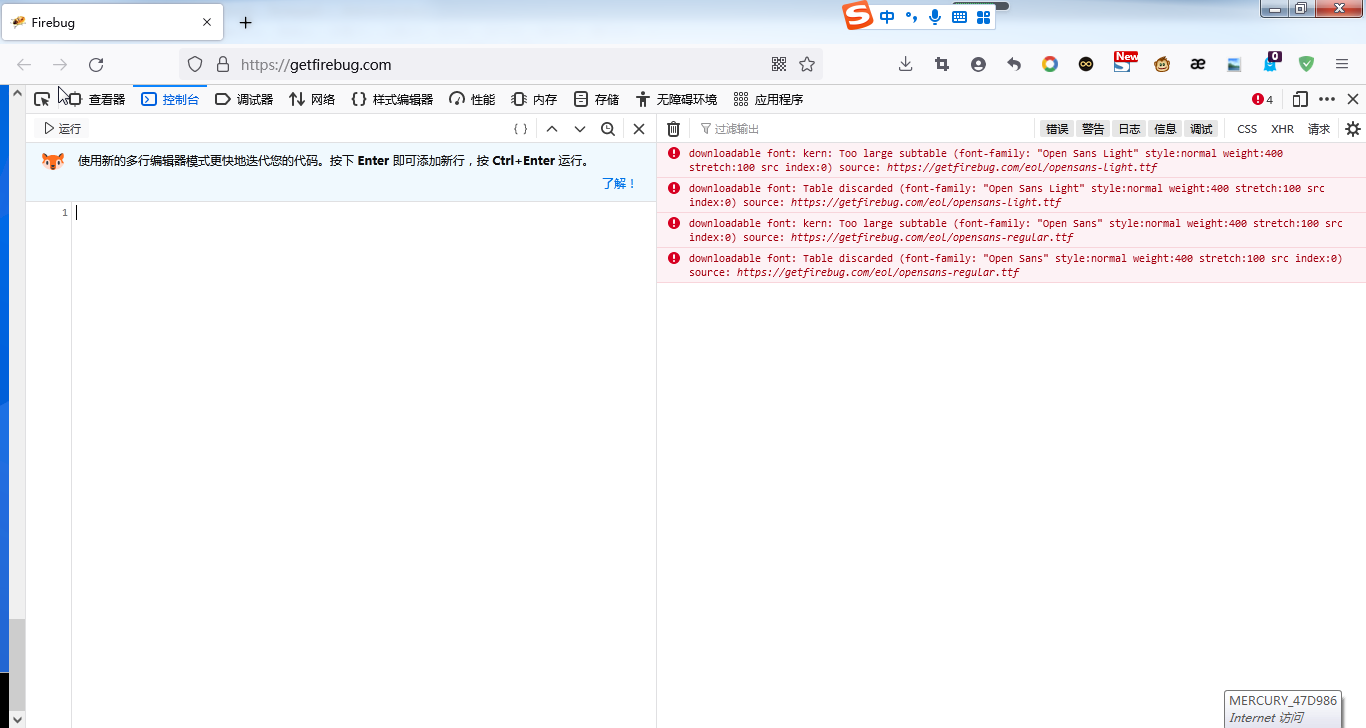Image resolution: width=1366 pixels, height=728 pixels.
Task: Focus the 过滤输出 filter input field
Action: [x=865, y=129]
